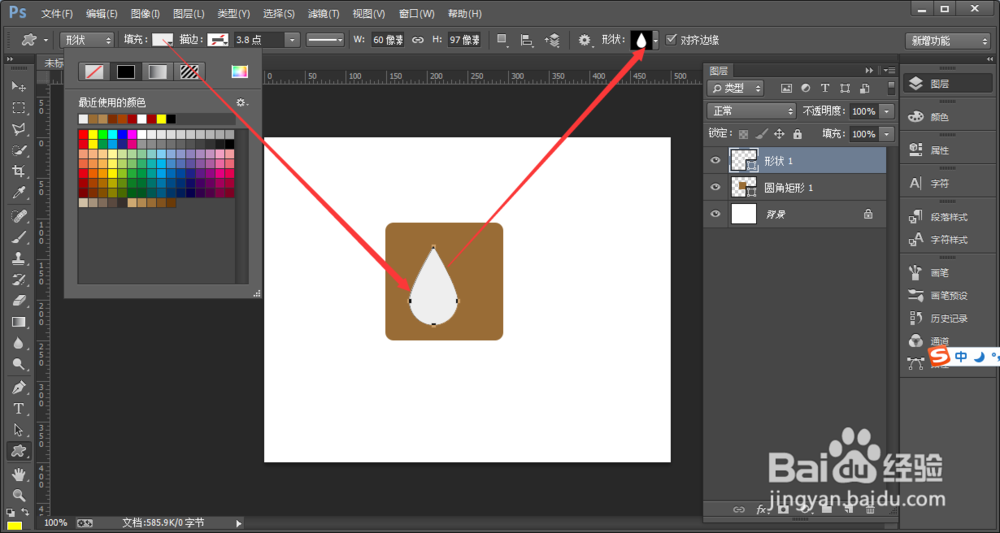Select the Brush tool
Image resolution: width=1000 pixels, height=533 pixels.
coord(18,237)
